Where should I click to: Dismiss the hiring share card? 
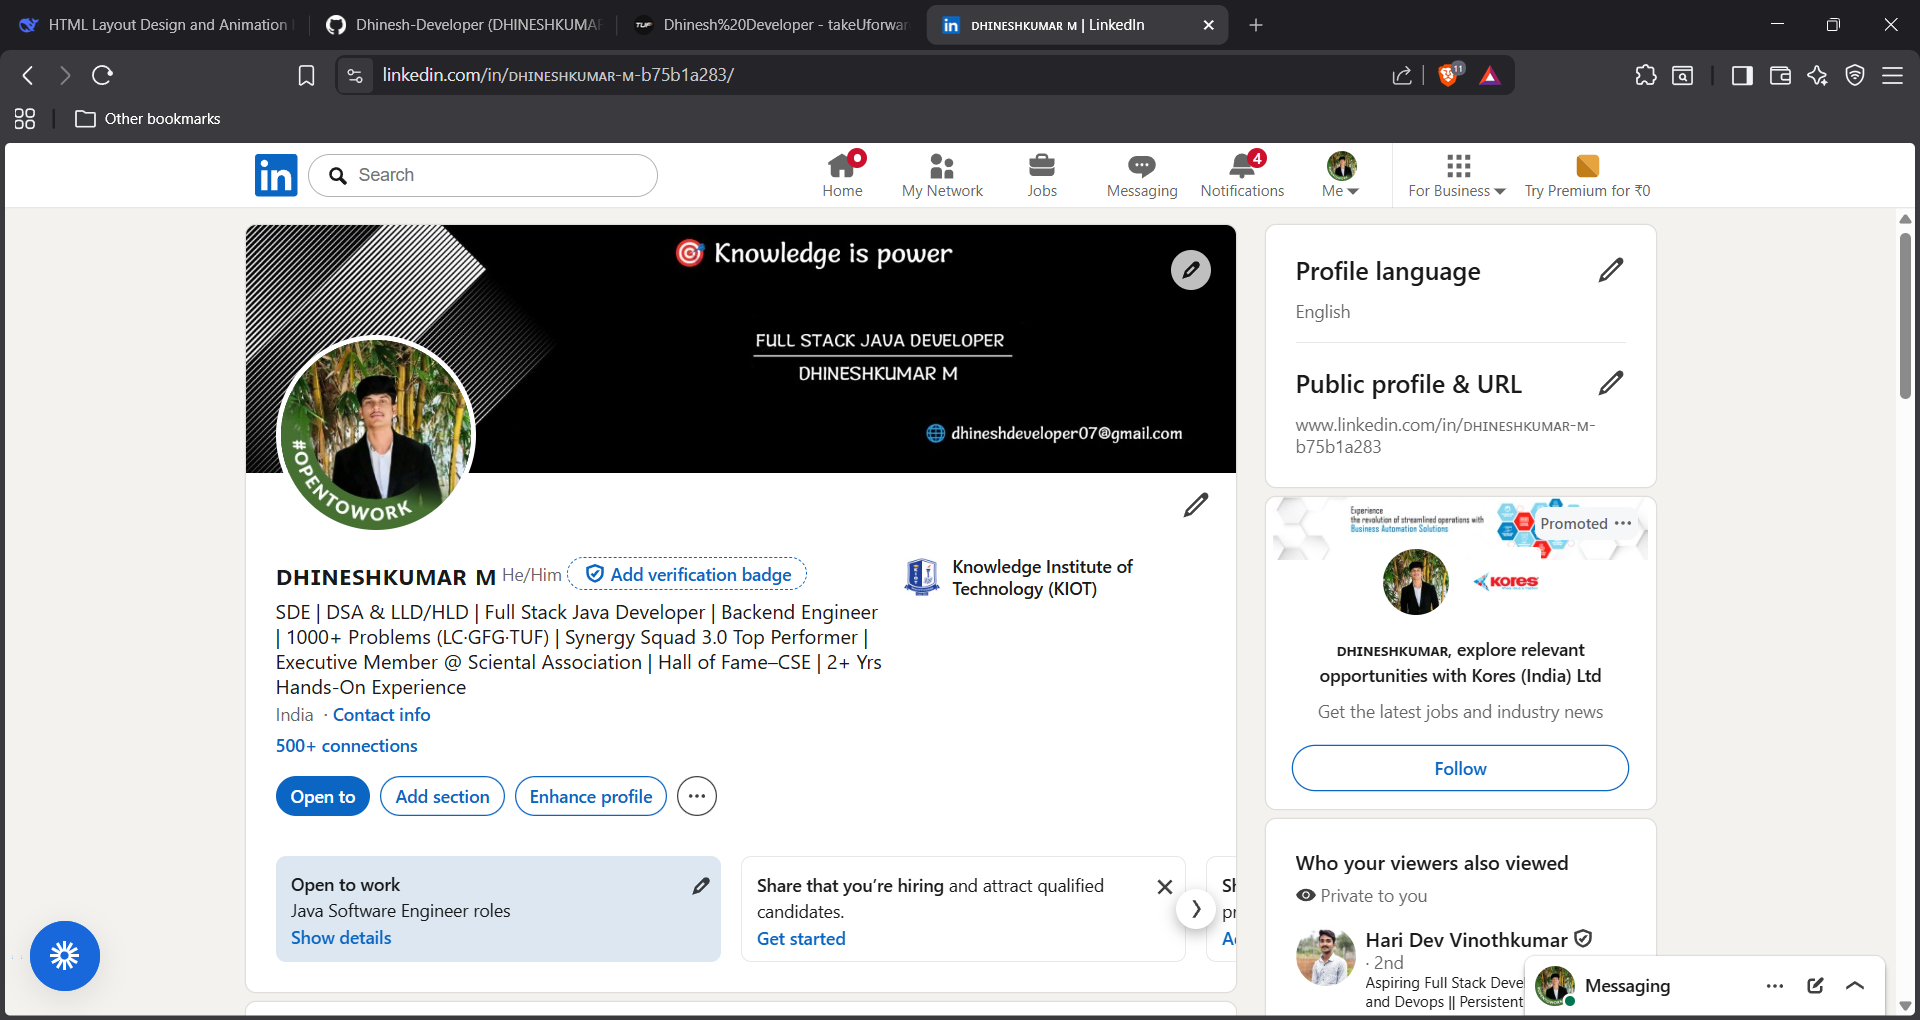tap(1164, 886)
